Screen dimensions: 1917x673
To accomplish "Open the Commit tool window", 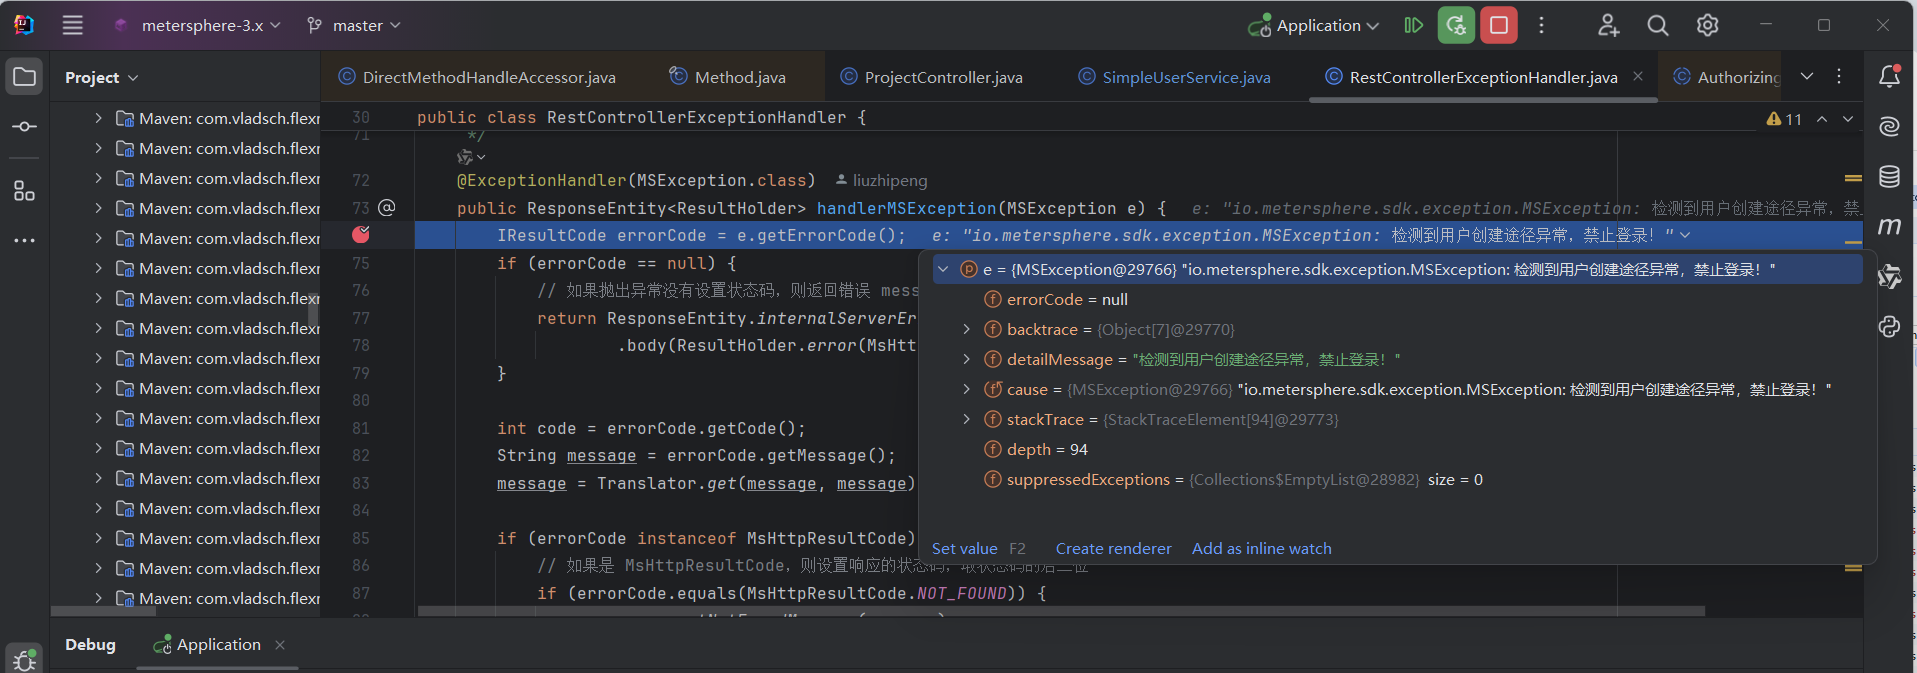I will [x=25, y=127].
